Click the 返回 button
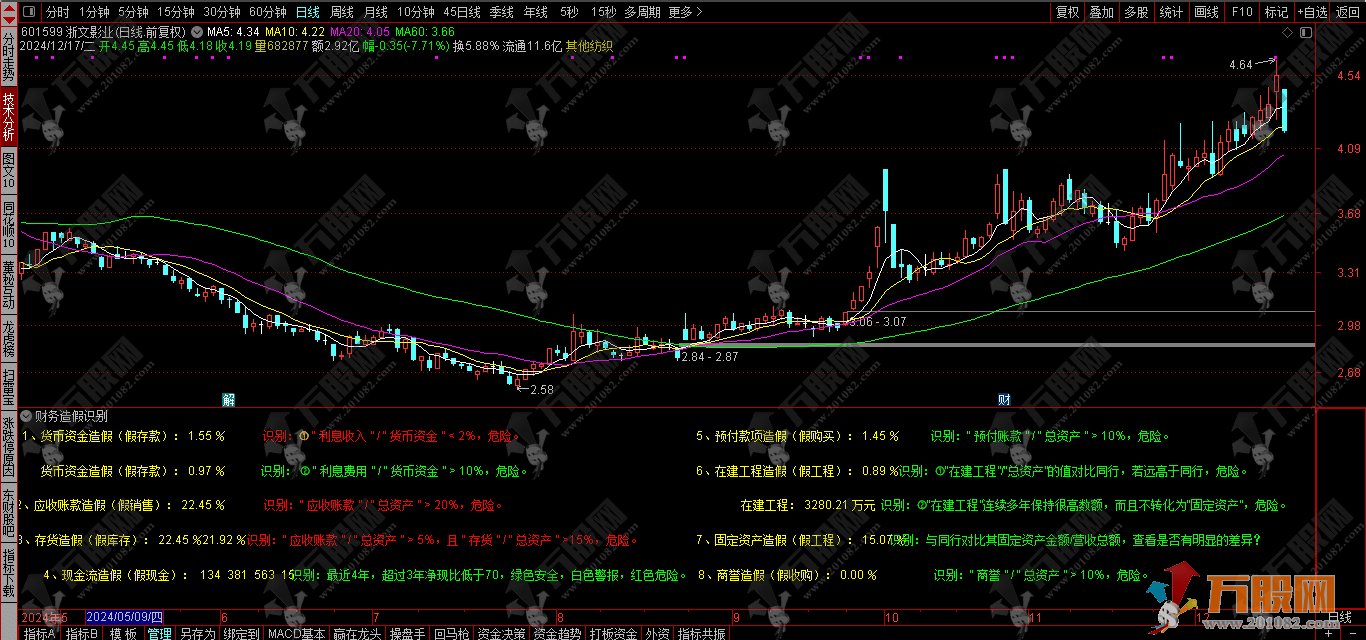Screen dimensions: 1366x640 pyautogui.click(x=1347, y=12)
